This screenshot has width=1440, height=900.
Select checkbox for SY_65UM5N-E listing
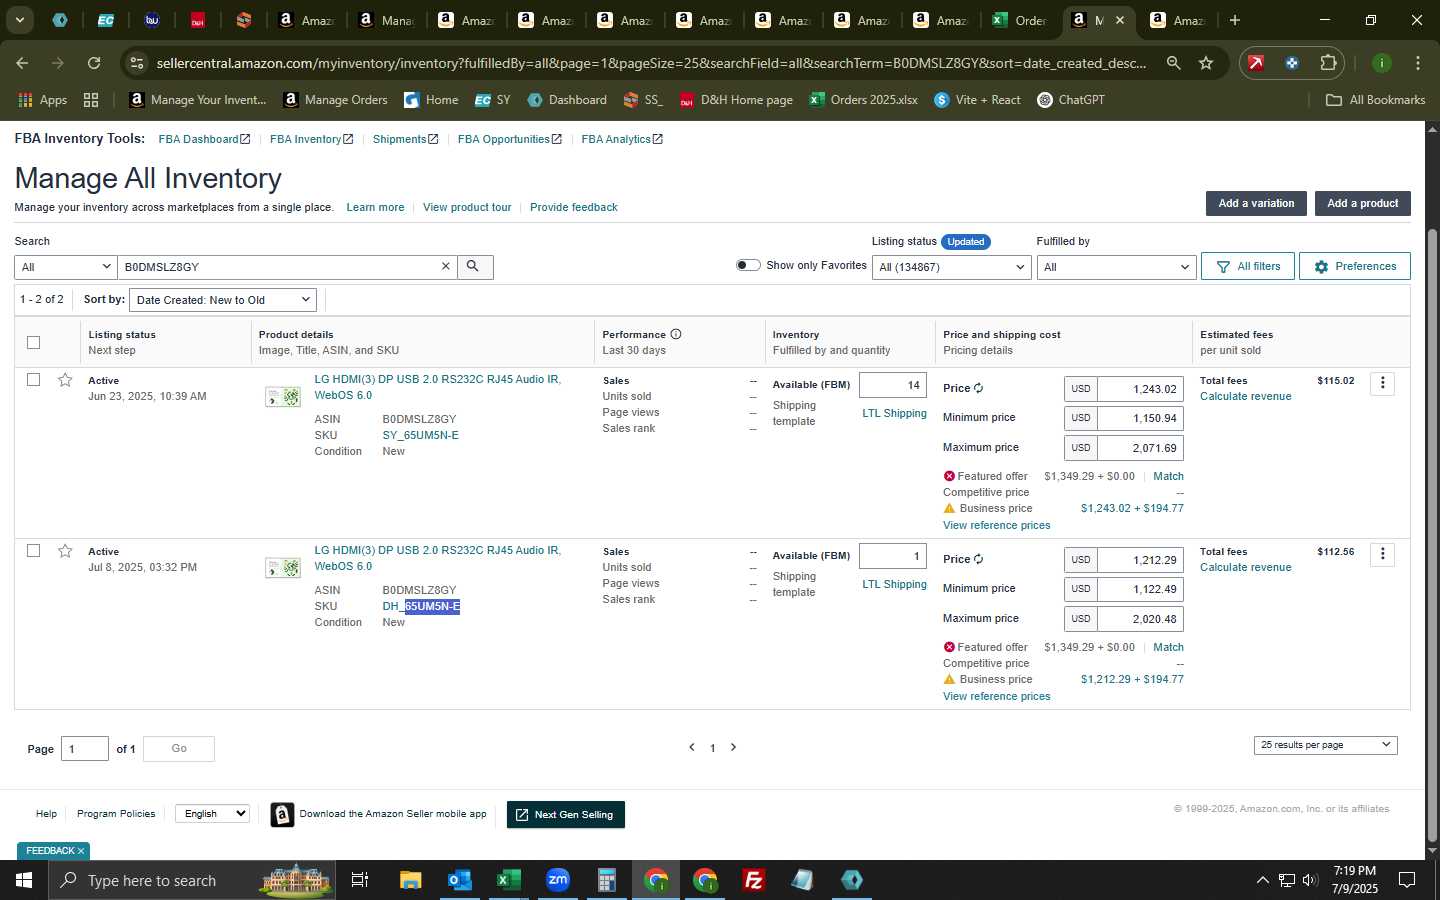click(34, 380)
